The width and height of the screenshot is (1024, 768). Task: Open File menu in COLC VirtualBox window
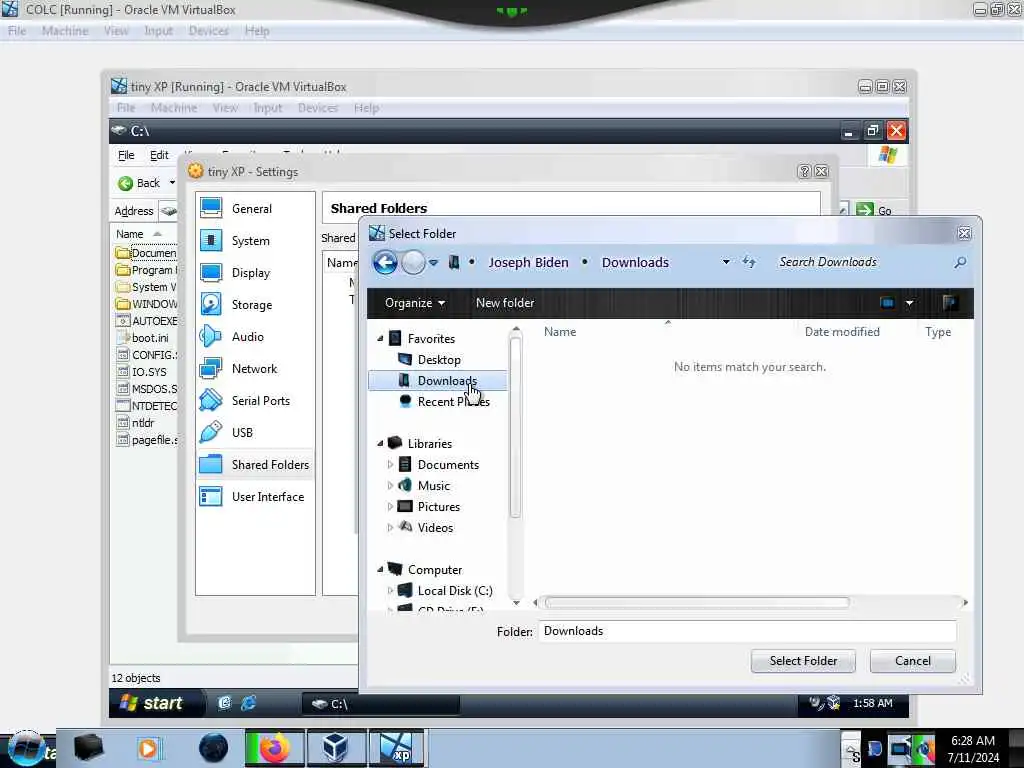pyautogui.click(x=17, y=31)
